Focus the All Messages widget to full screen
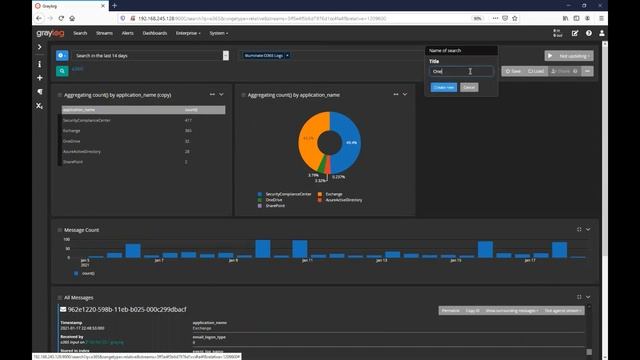 click(579, 297)
